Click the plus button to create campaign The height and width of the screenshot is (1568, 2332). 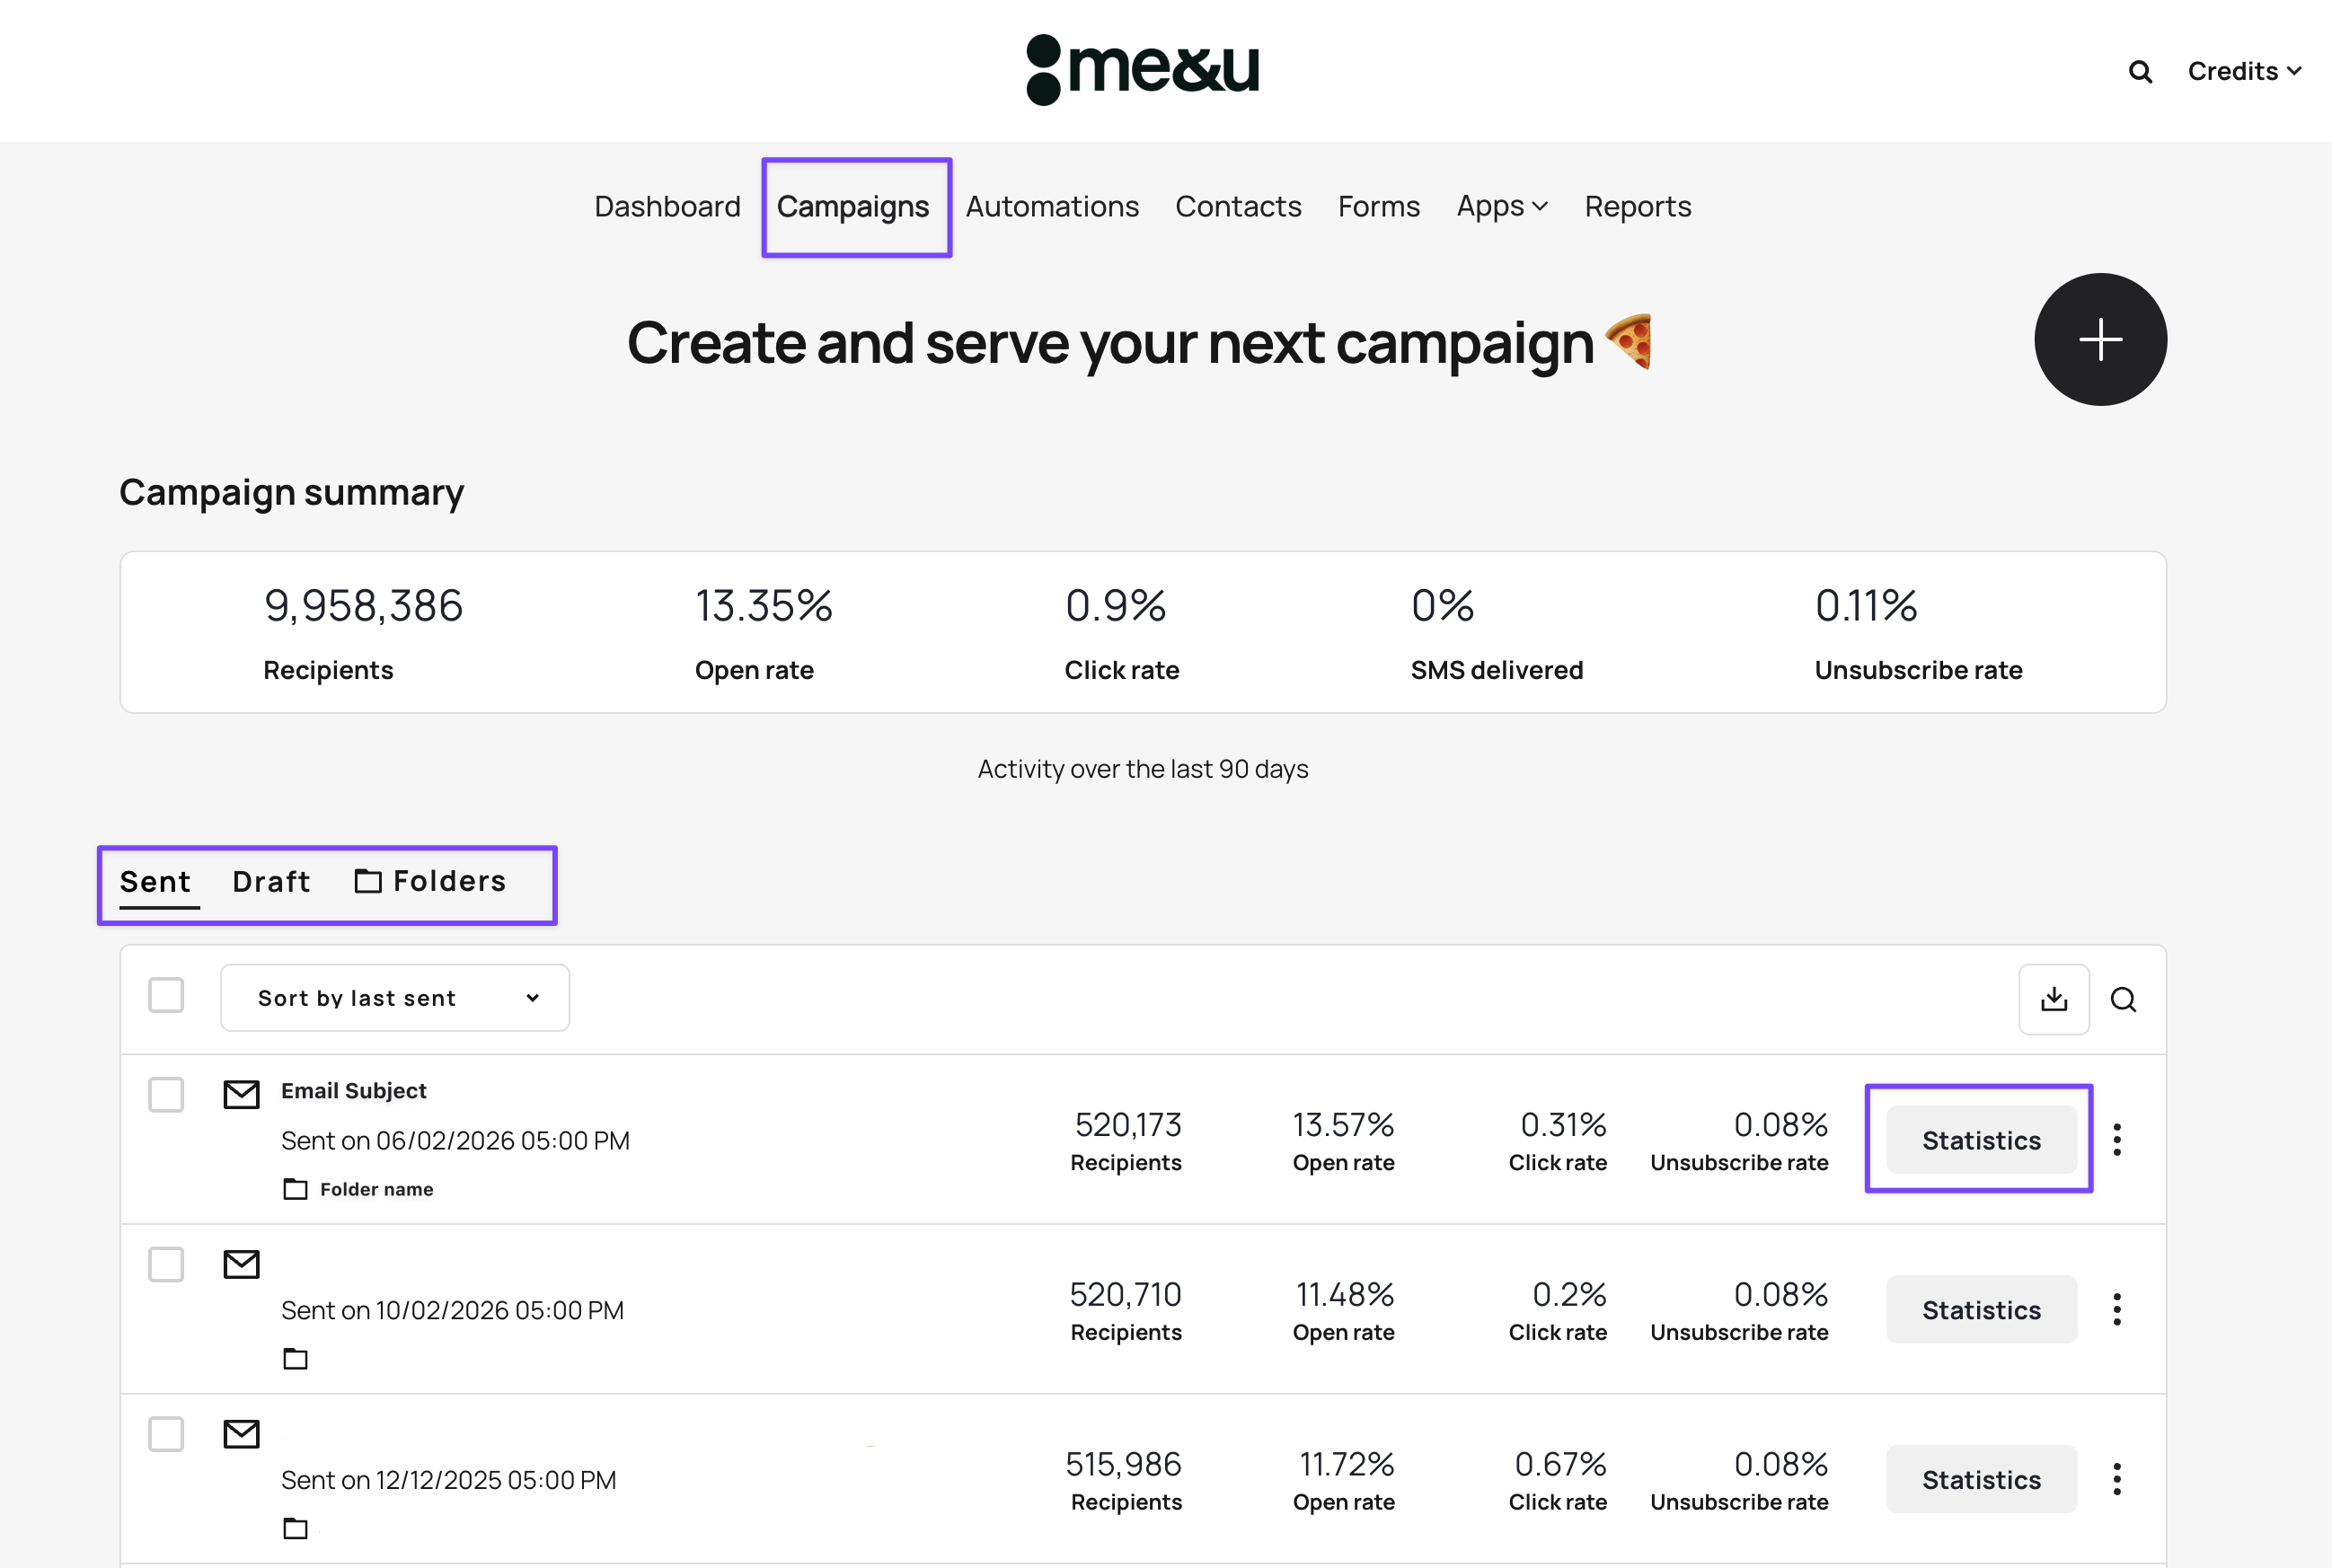2100,340
